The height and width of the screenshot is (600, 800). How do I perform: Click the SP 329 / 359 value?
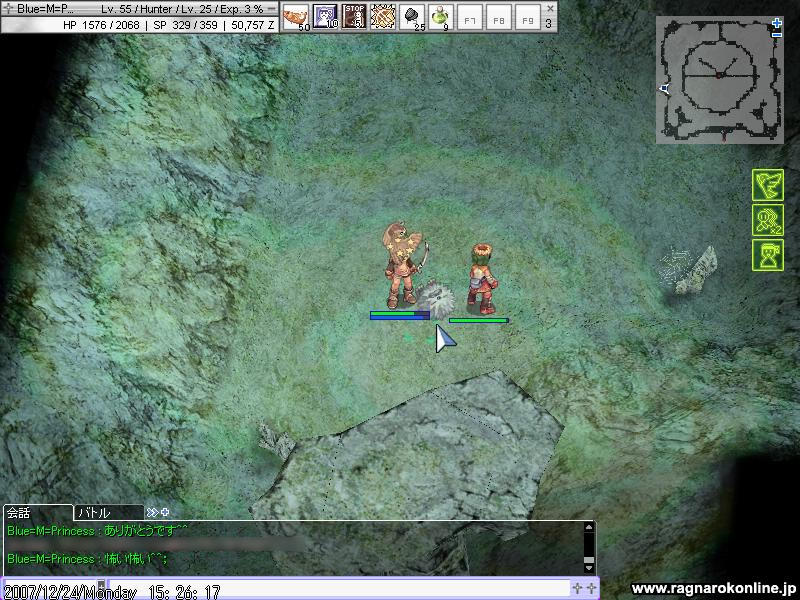tap(185, 24)
